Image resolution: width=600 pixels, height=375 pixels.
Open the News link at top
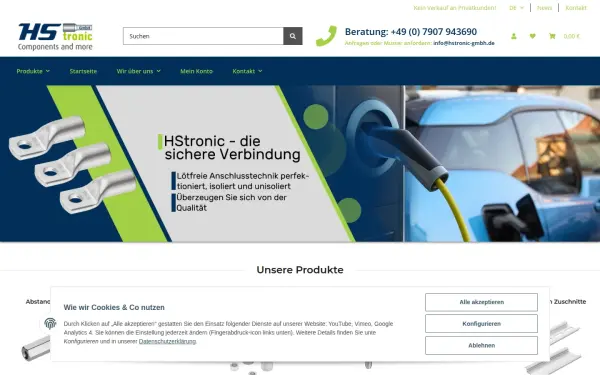tap(544, 8)
